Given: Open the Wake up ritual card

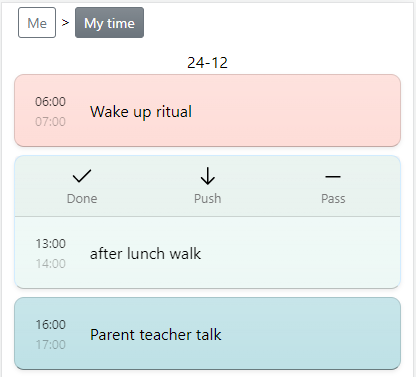Looking at the screenshot, I should pos(207,111).
